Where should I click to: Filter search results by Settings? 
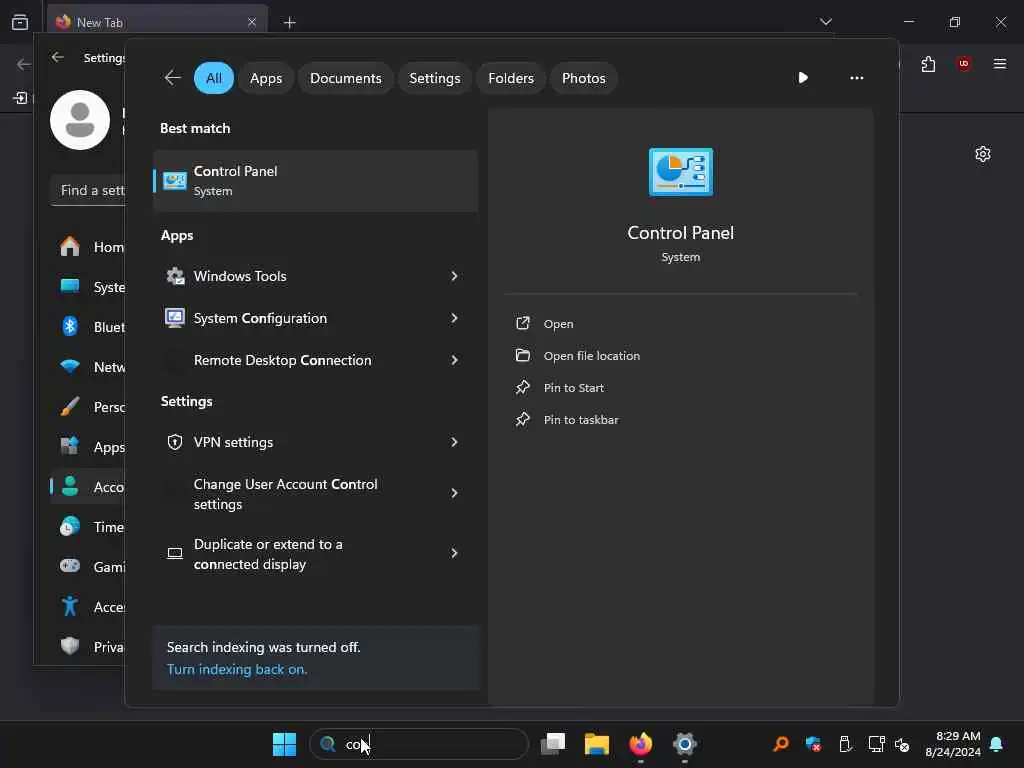(x=434, y=78)
